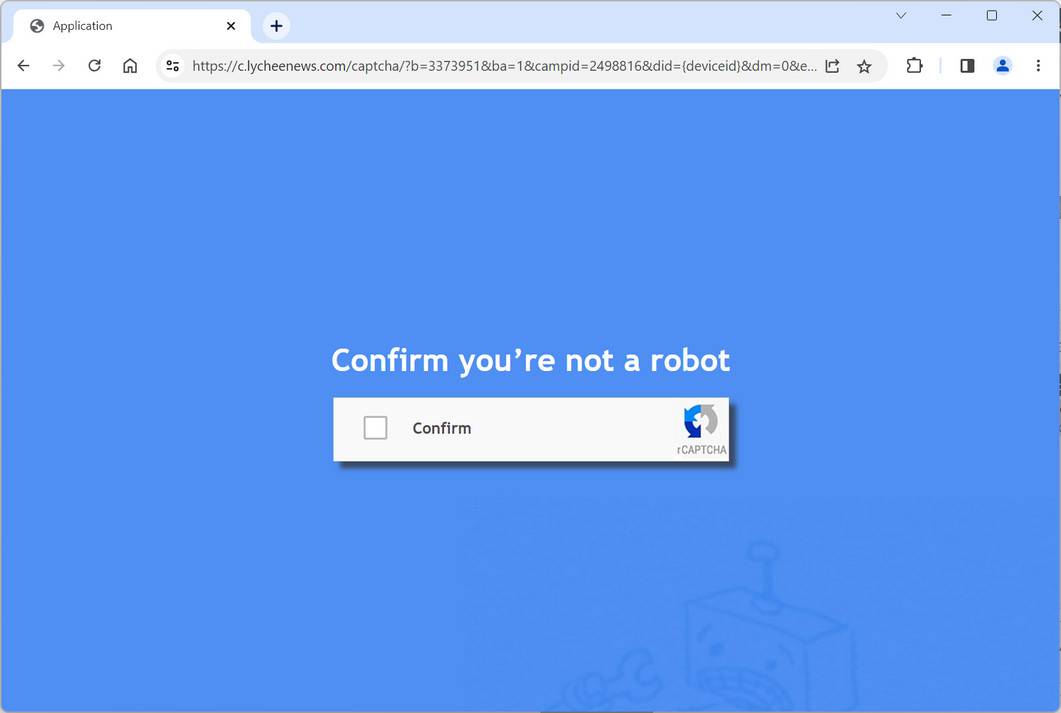The height and width of the screenshot is (713, 1061).
Task: Click the URL address bar field
Action: [x=504, y=66]
